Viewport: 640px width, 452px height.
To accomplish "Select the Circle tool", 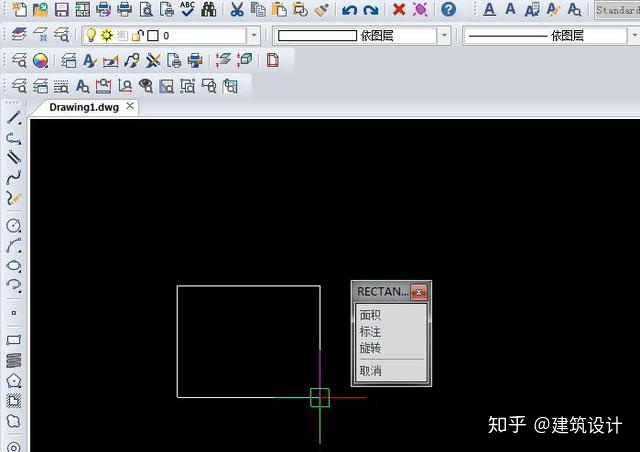I will [14, 225].
